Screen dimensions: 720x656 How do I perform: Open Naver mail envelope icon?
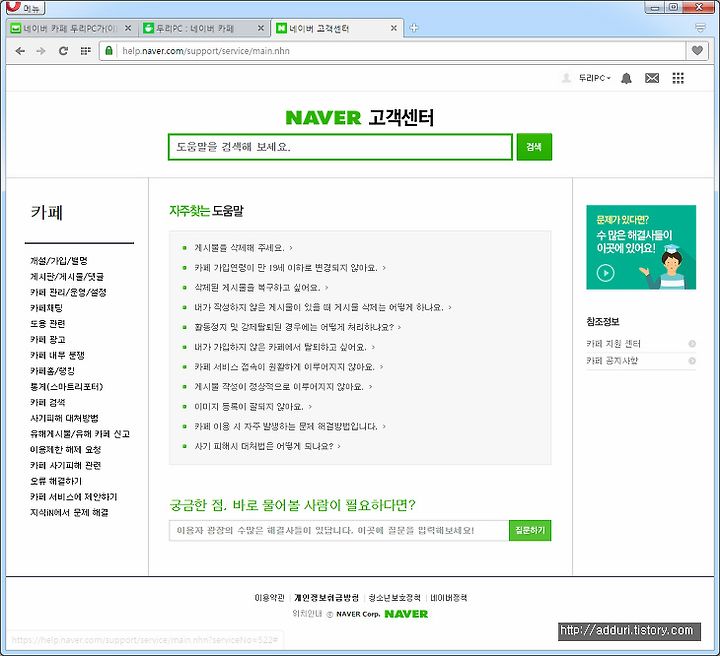(652, 78)
